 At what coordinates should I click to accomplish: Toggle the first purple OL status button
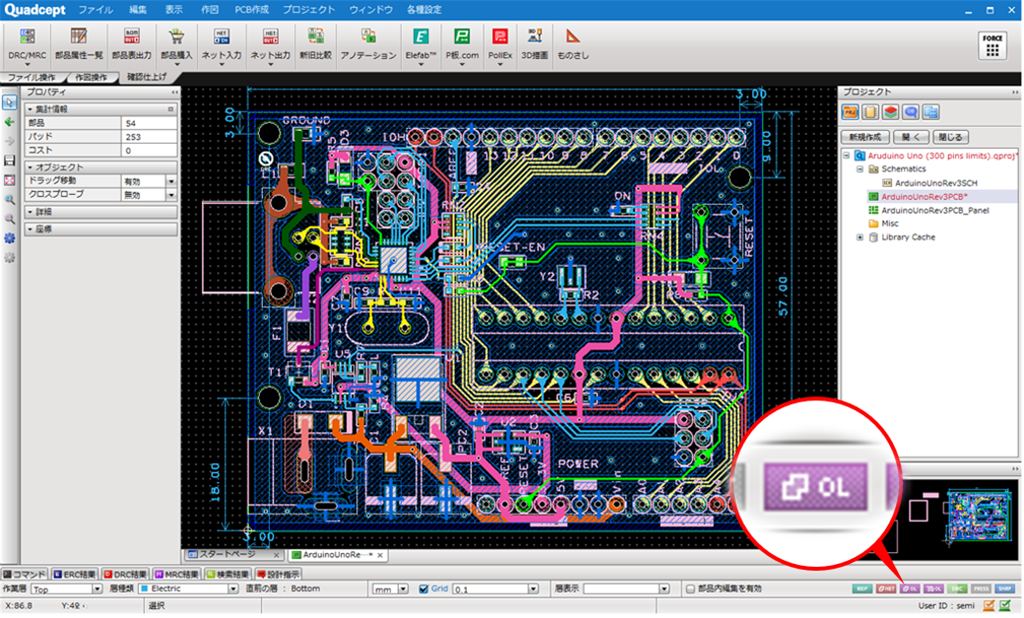pos(910,589)
